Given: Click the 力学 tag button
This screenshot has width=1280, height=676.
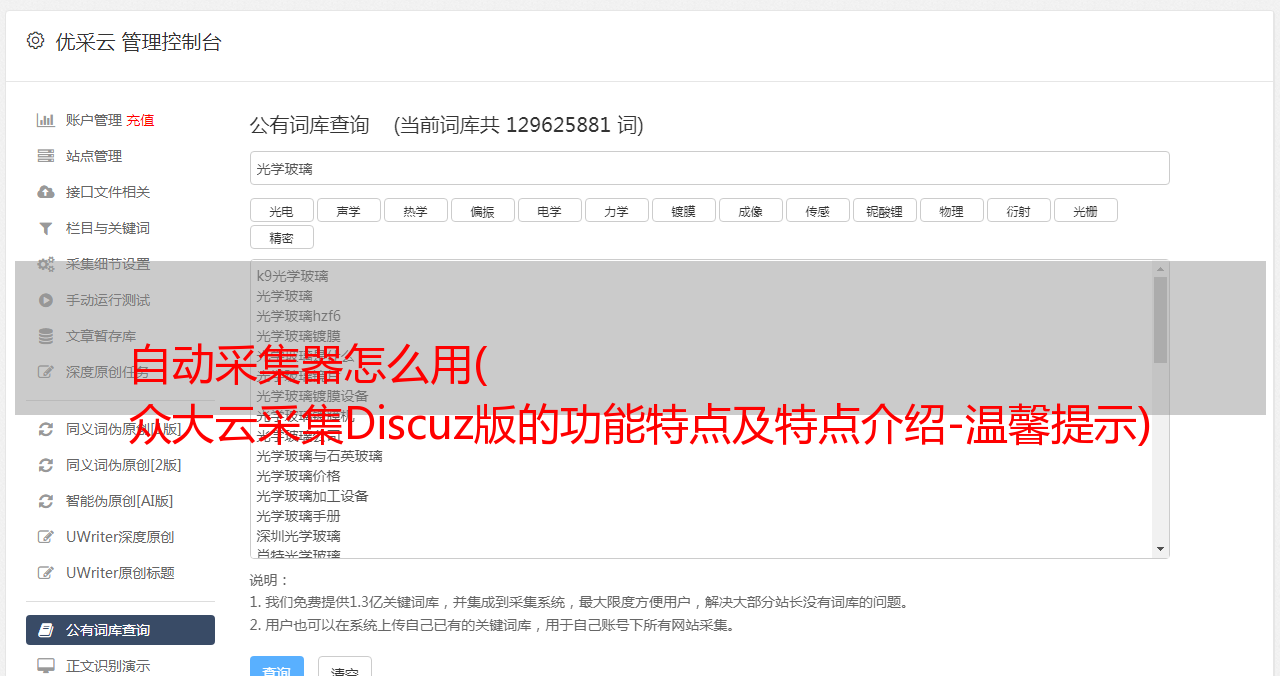Looking at the screenshot, I should tap(616, 211).
